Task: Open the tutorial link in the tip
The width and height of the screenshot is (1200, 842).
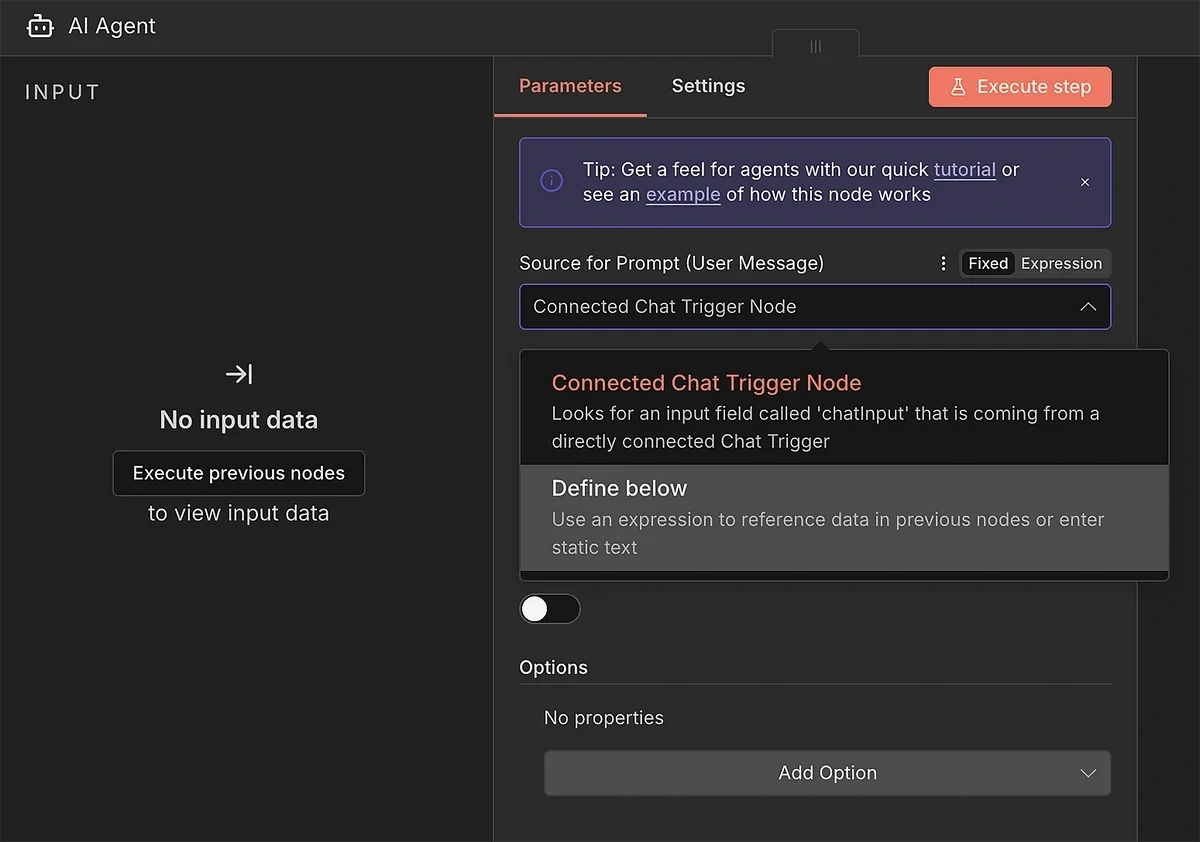Action: [x=964, y=169]
